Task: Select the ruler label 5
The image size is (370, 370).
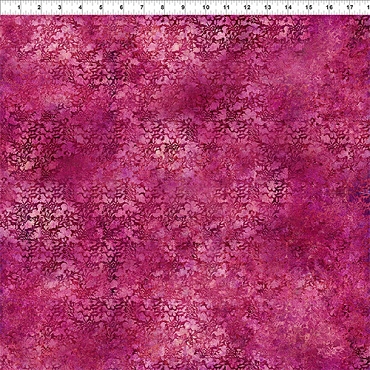Action: tap(101, 7)
